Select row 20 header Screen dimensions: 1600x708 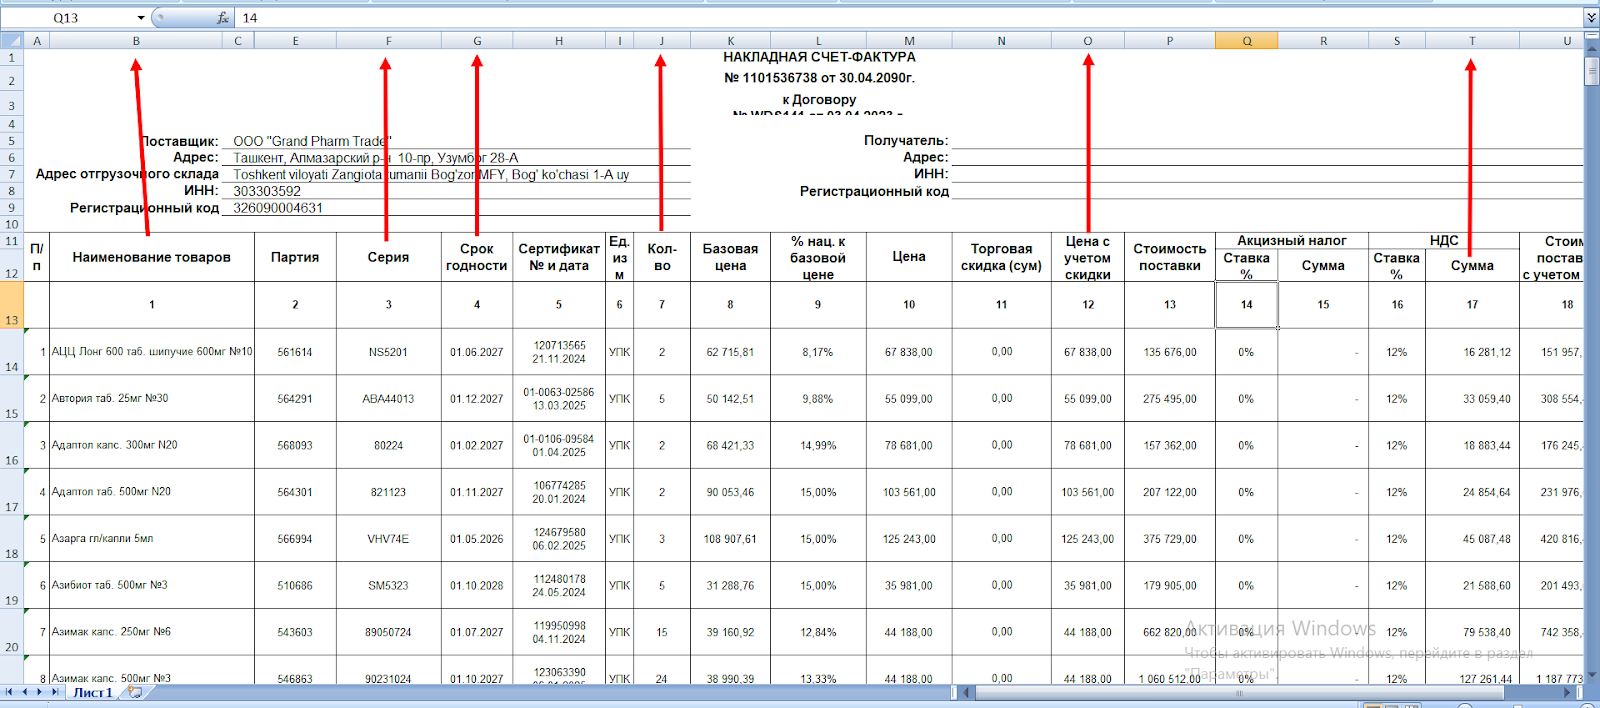click(12, 632)
